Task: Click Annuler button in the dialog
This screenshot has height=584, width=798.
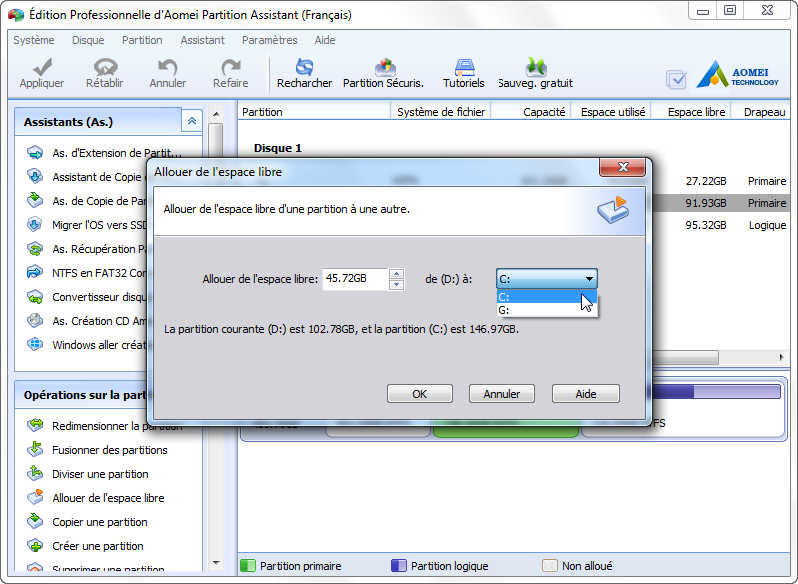Action: (x=502, y=394)
